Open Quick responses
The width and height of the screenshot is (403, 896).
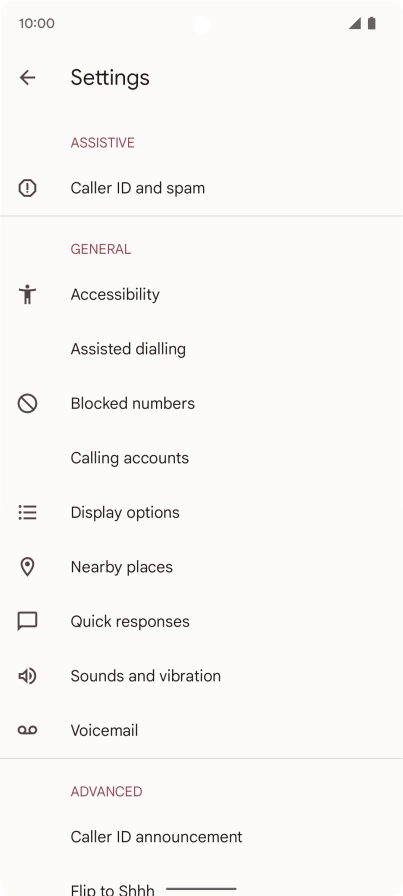coord(201,621)
